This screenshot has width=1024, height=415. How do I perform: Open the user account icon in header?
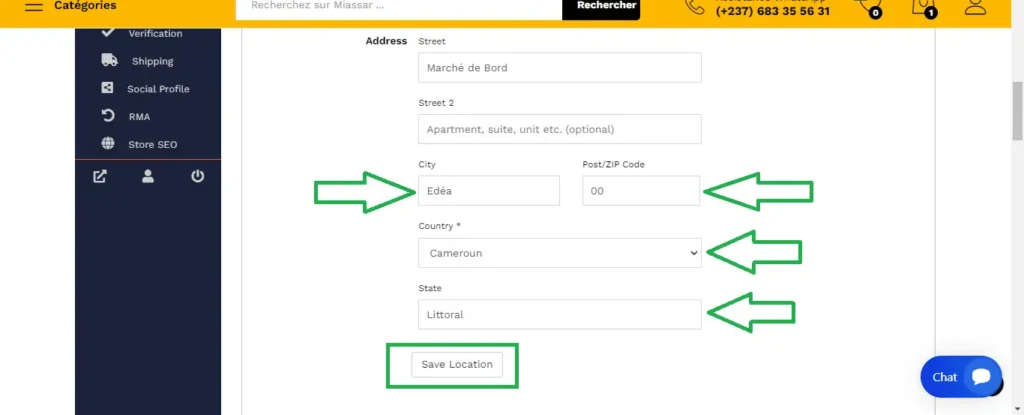tap(975, 6)
